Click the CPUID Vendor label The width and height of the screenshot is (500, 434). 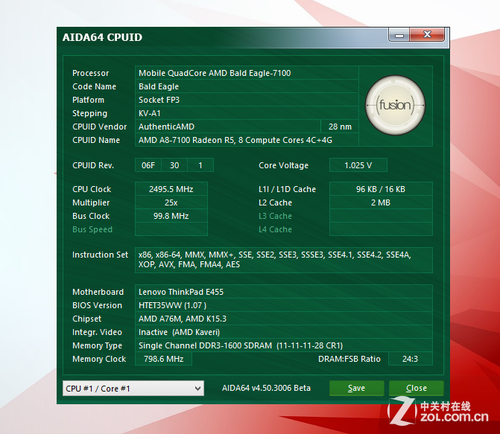100,127
